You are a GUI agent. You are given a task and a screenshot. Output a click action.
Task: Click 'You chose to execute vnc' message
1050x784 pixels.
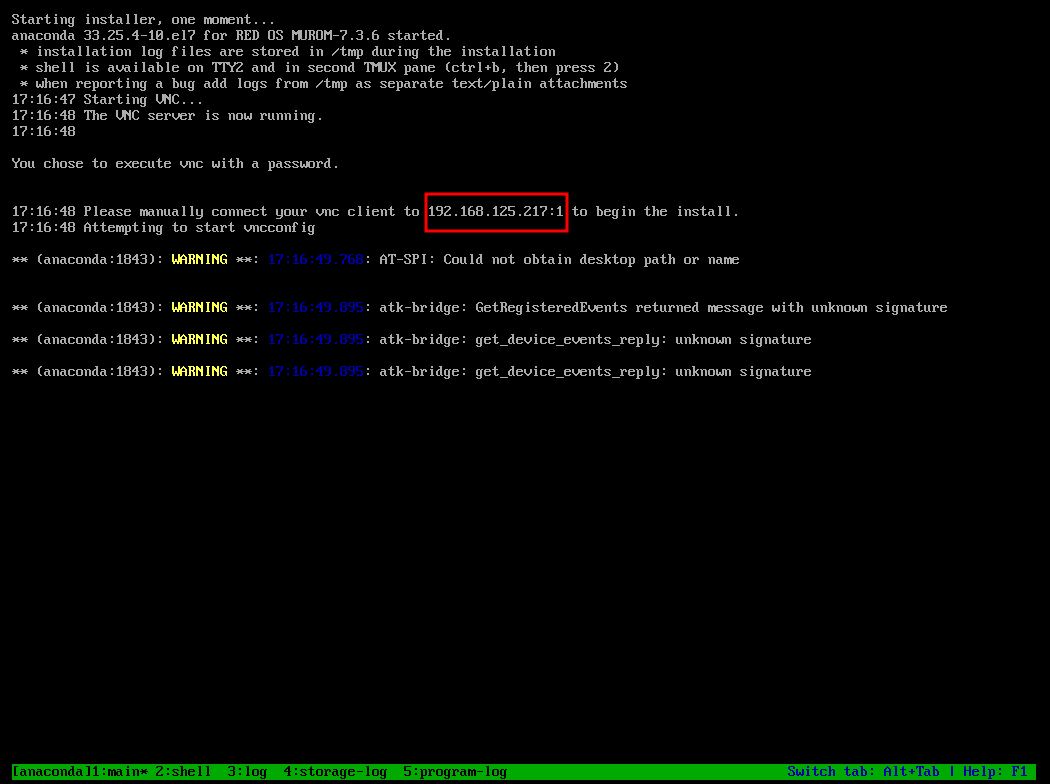click(x=175, y=164)
